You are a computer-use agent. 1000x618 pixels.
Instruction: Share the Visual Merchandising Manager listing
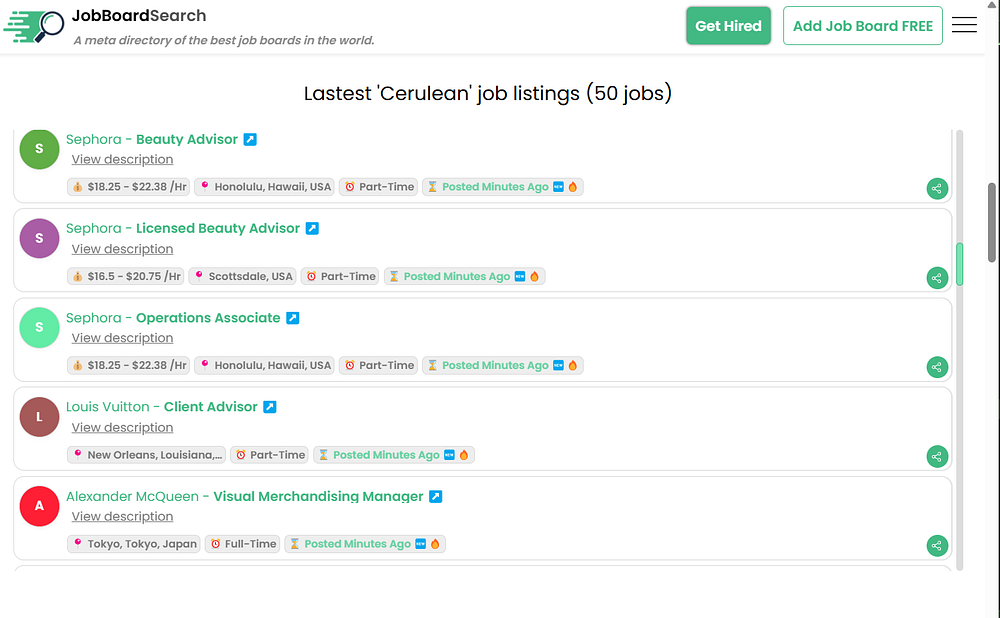[937, 546]
